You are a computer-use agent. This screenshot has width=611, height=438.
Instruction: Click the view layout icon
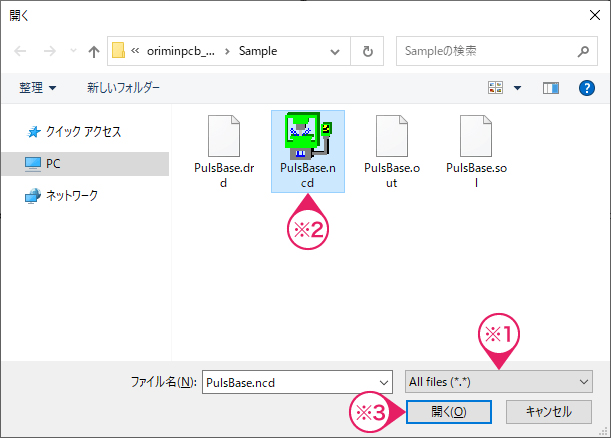[495, 88]
